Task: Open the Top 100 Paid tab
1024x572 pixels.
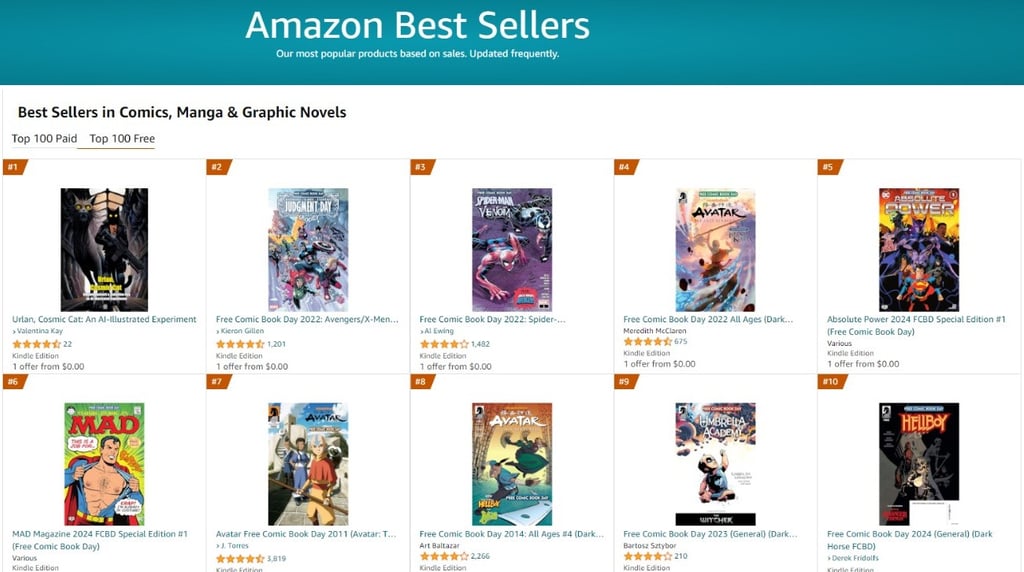Action: 44,138
